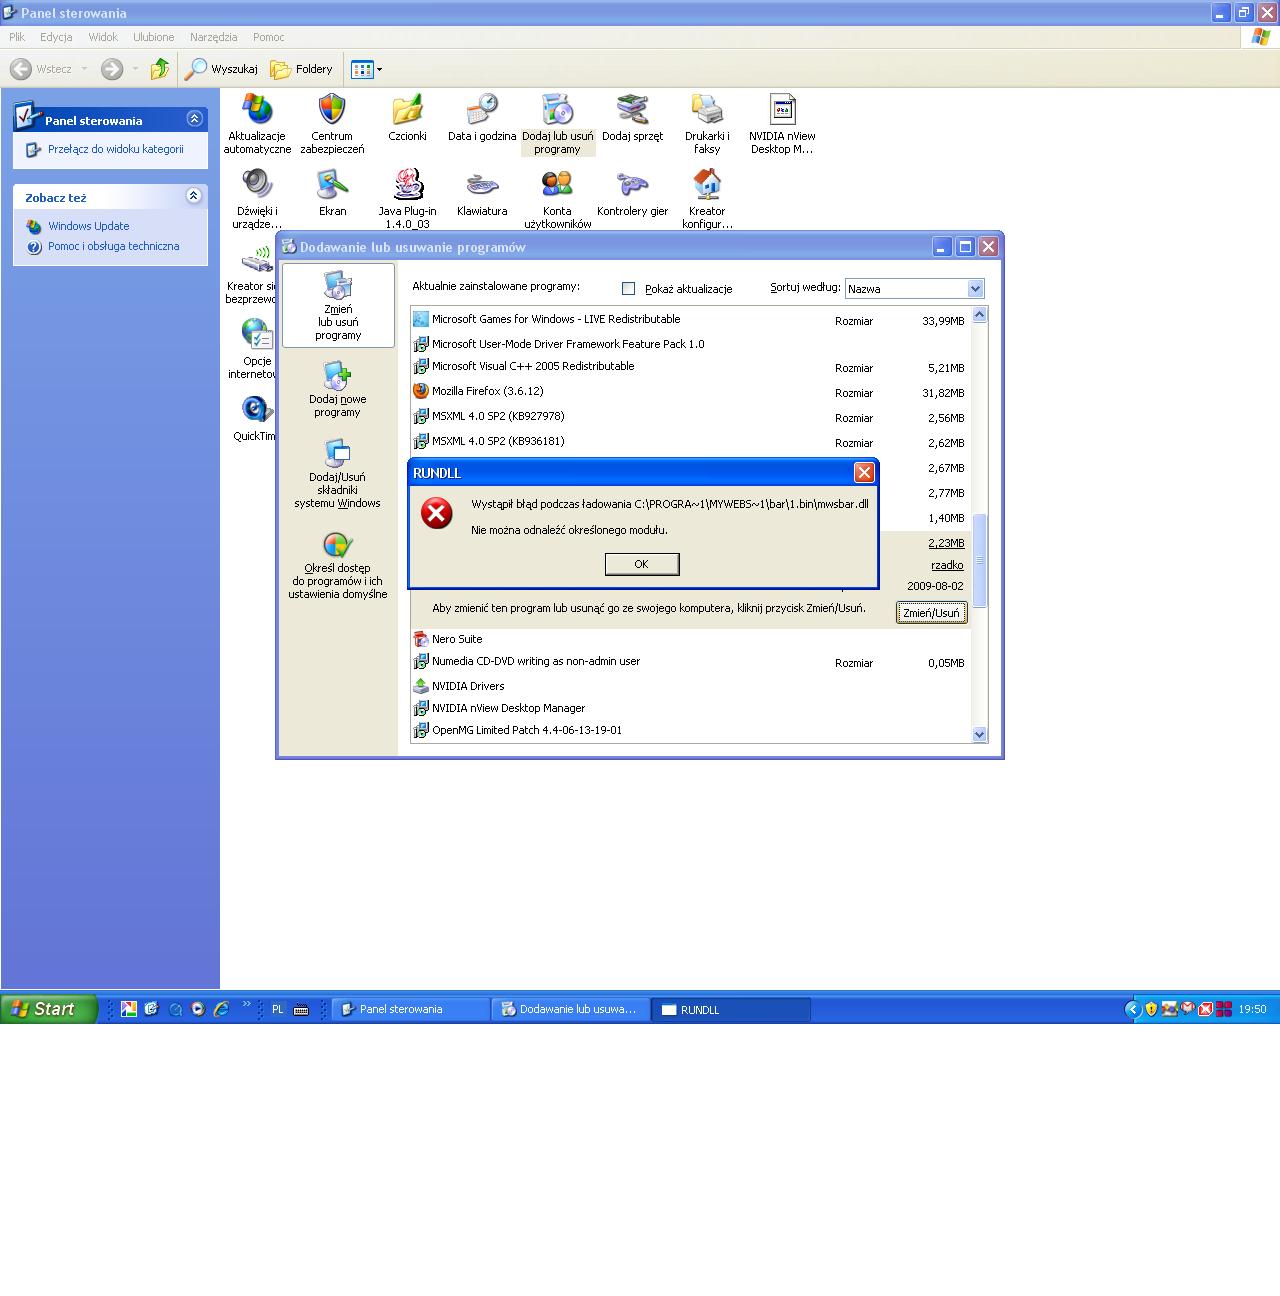
Task: Open the Windows Update link
Action: [x=89, y=226]
